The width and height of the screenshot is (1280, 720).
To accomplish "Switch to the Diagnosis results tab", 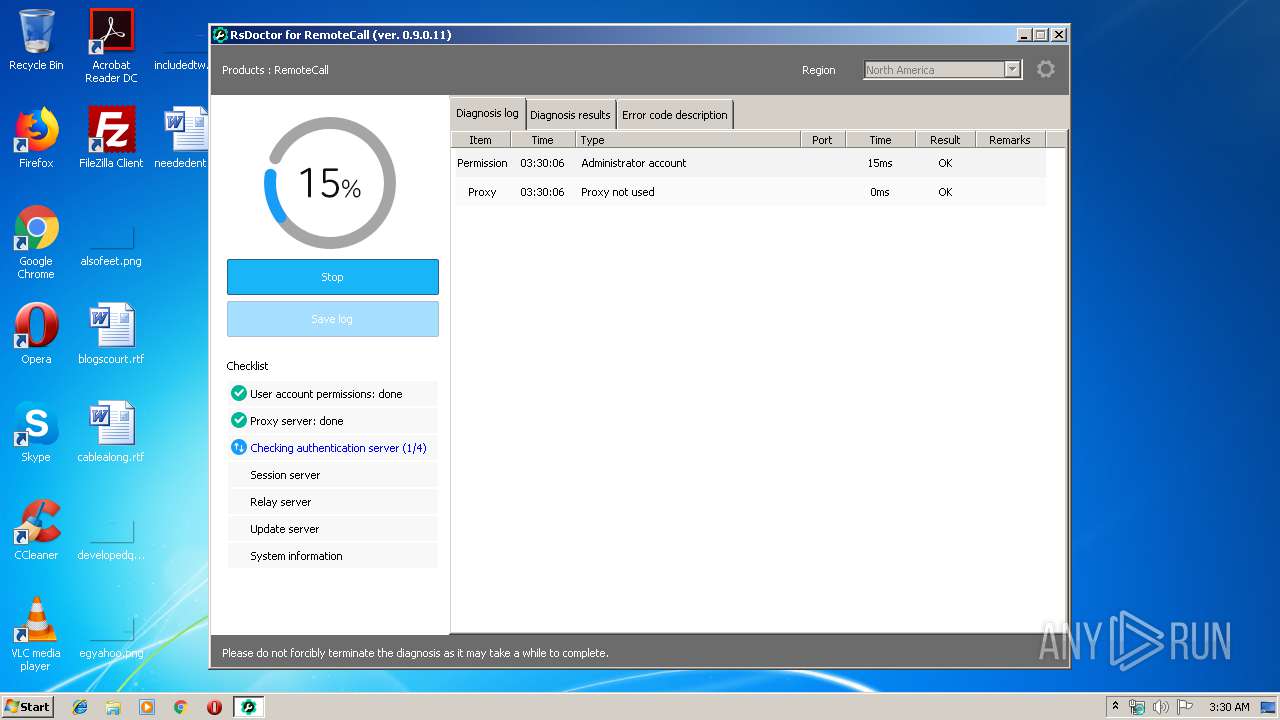I will point(570,114).
